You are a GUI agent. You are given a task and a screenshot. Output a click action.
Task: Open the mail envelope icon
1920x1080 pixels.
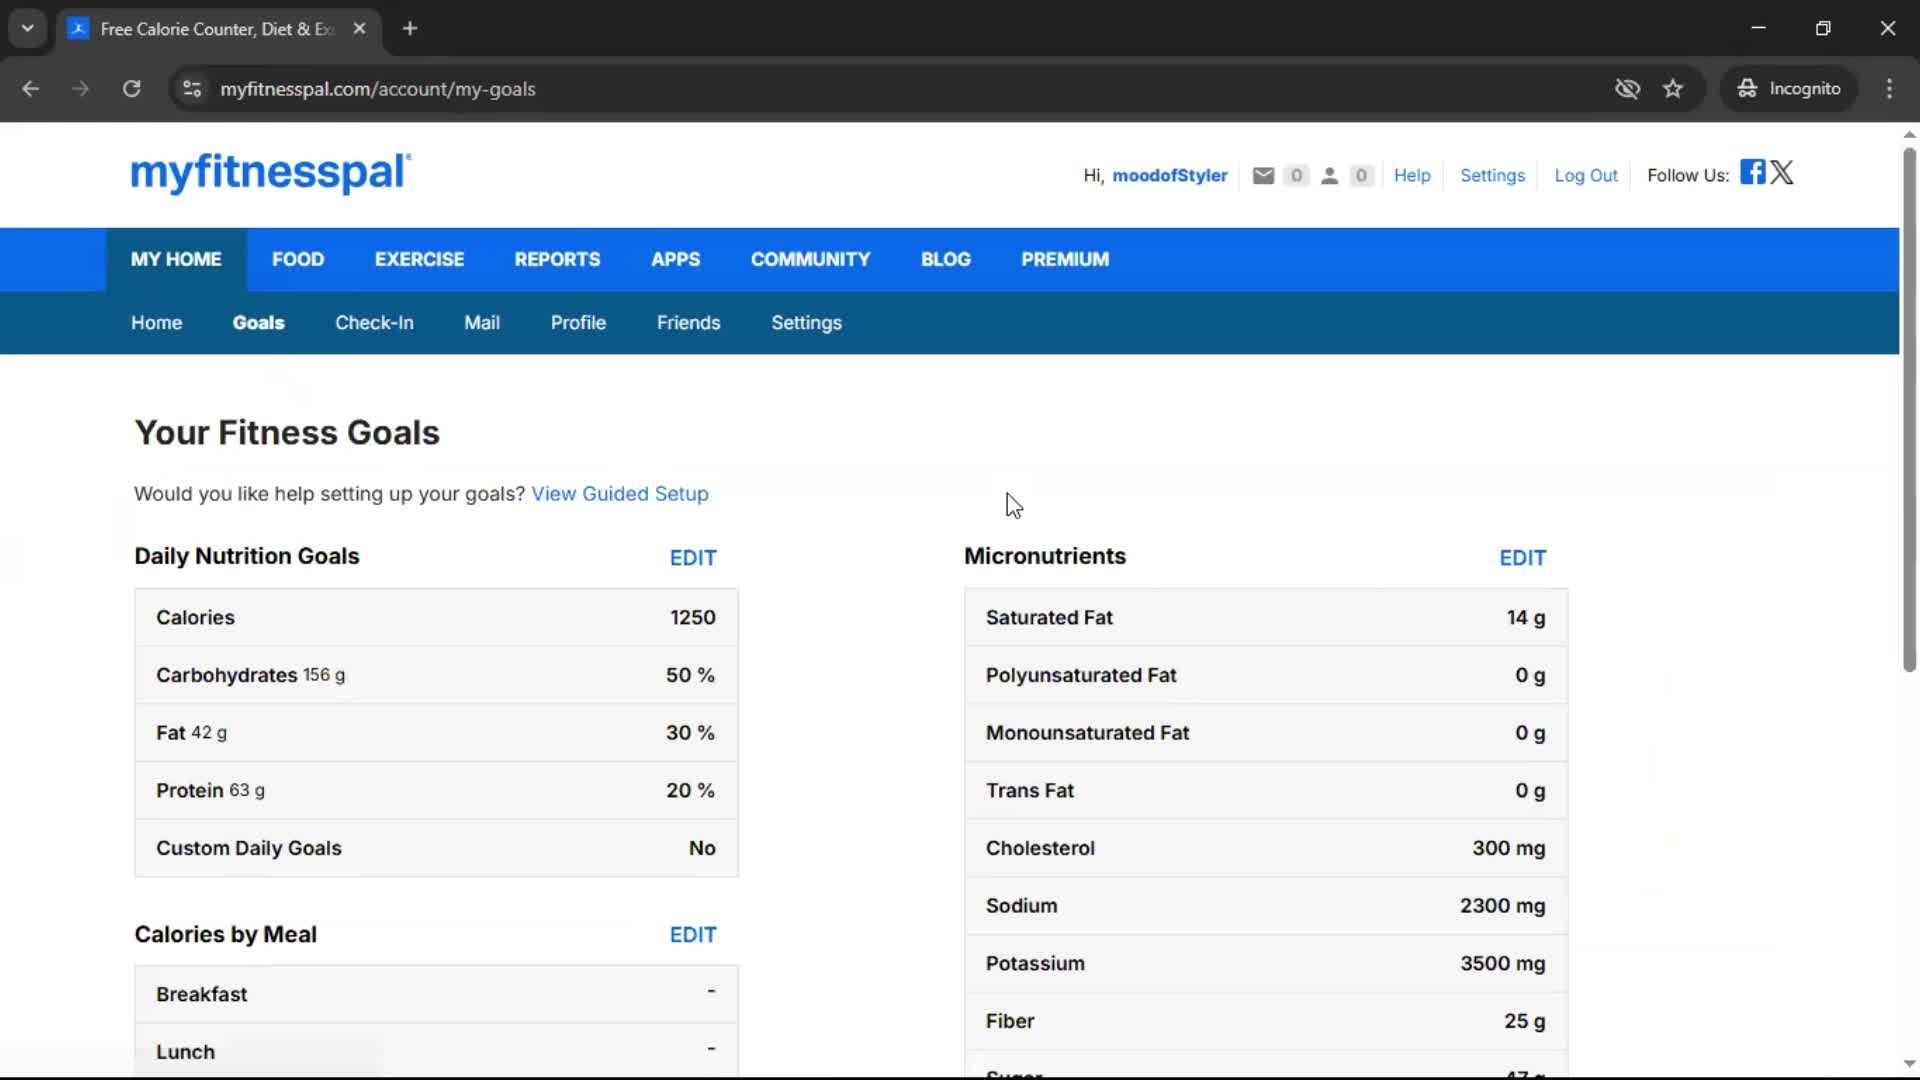[x=1263, y=175]
